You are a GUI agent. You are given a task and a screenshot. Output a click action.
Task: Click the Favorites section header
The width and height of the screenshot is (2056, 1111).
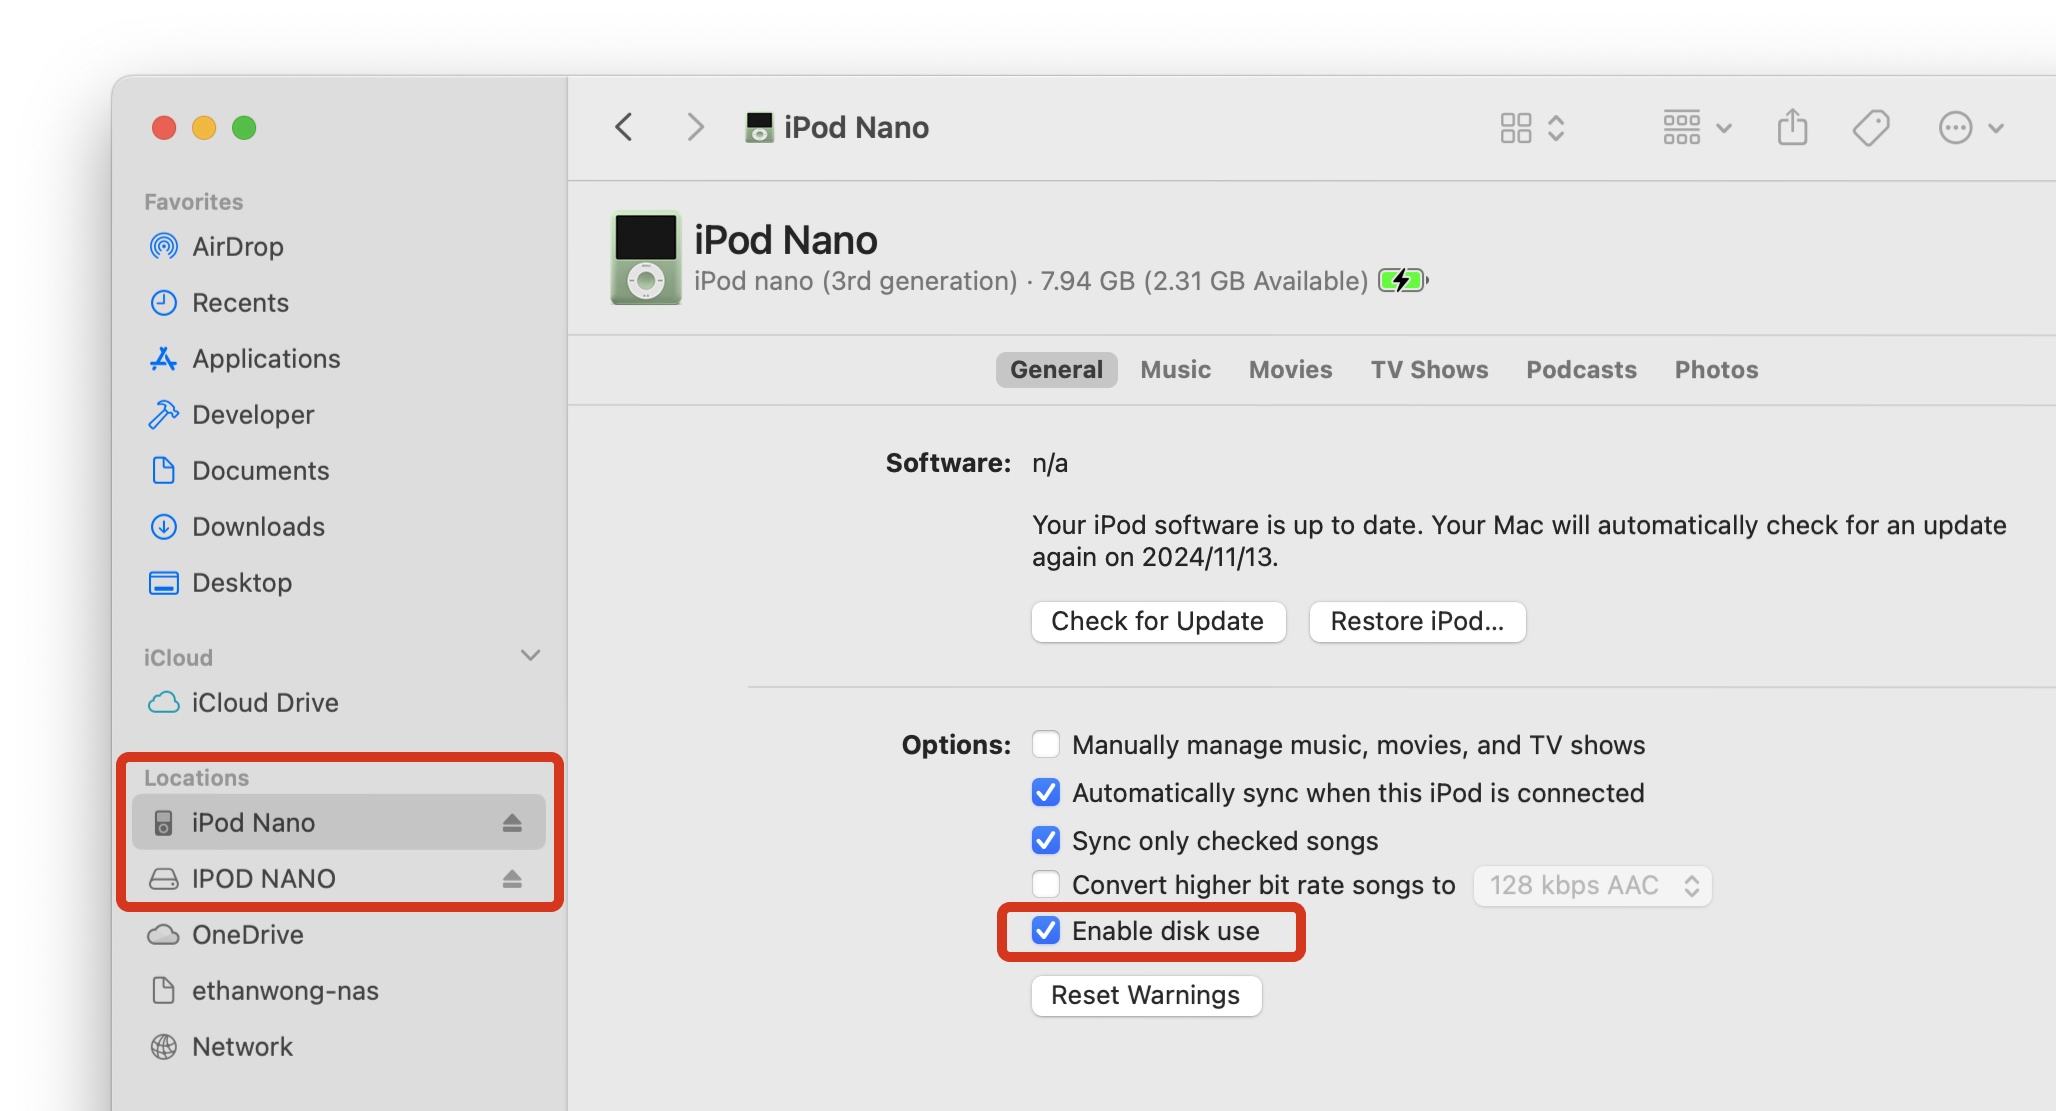pyautogui.click(x=194, y=202)
